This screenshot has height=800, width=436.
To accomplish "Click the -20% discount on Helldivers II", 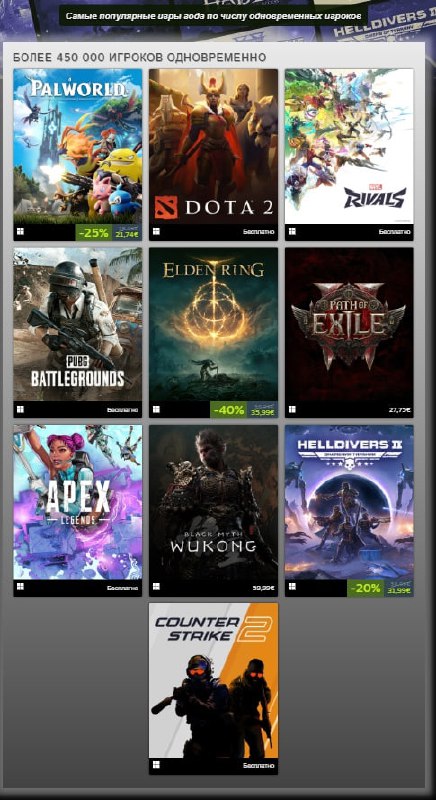I will click(366, 588).
